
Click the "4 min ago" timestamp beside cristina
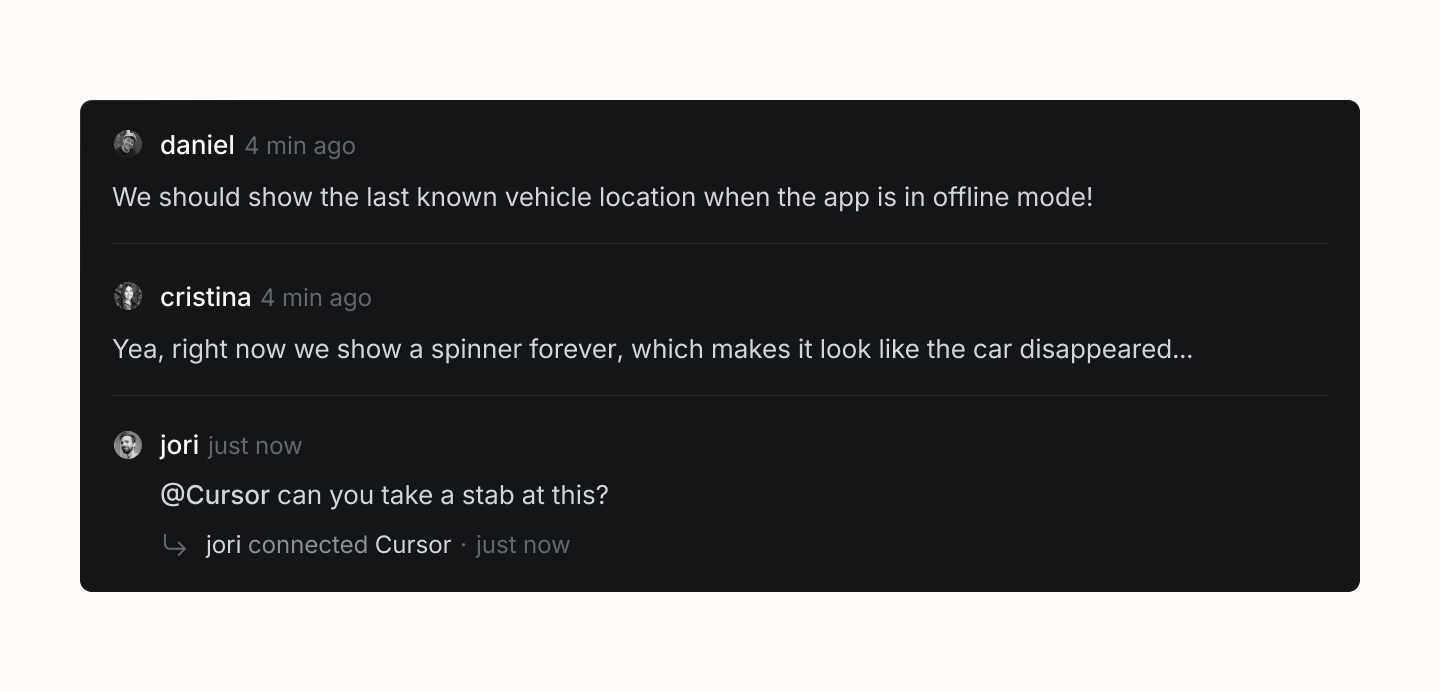pos(316,298)
